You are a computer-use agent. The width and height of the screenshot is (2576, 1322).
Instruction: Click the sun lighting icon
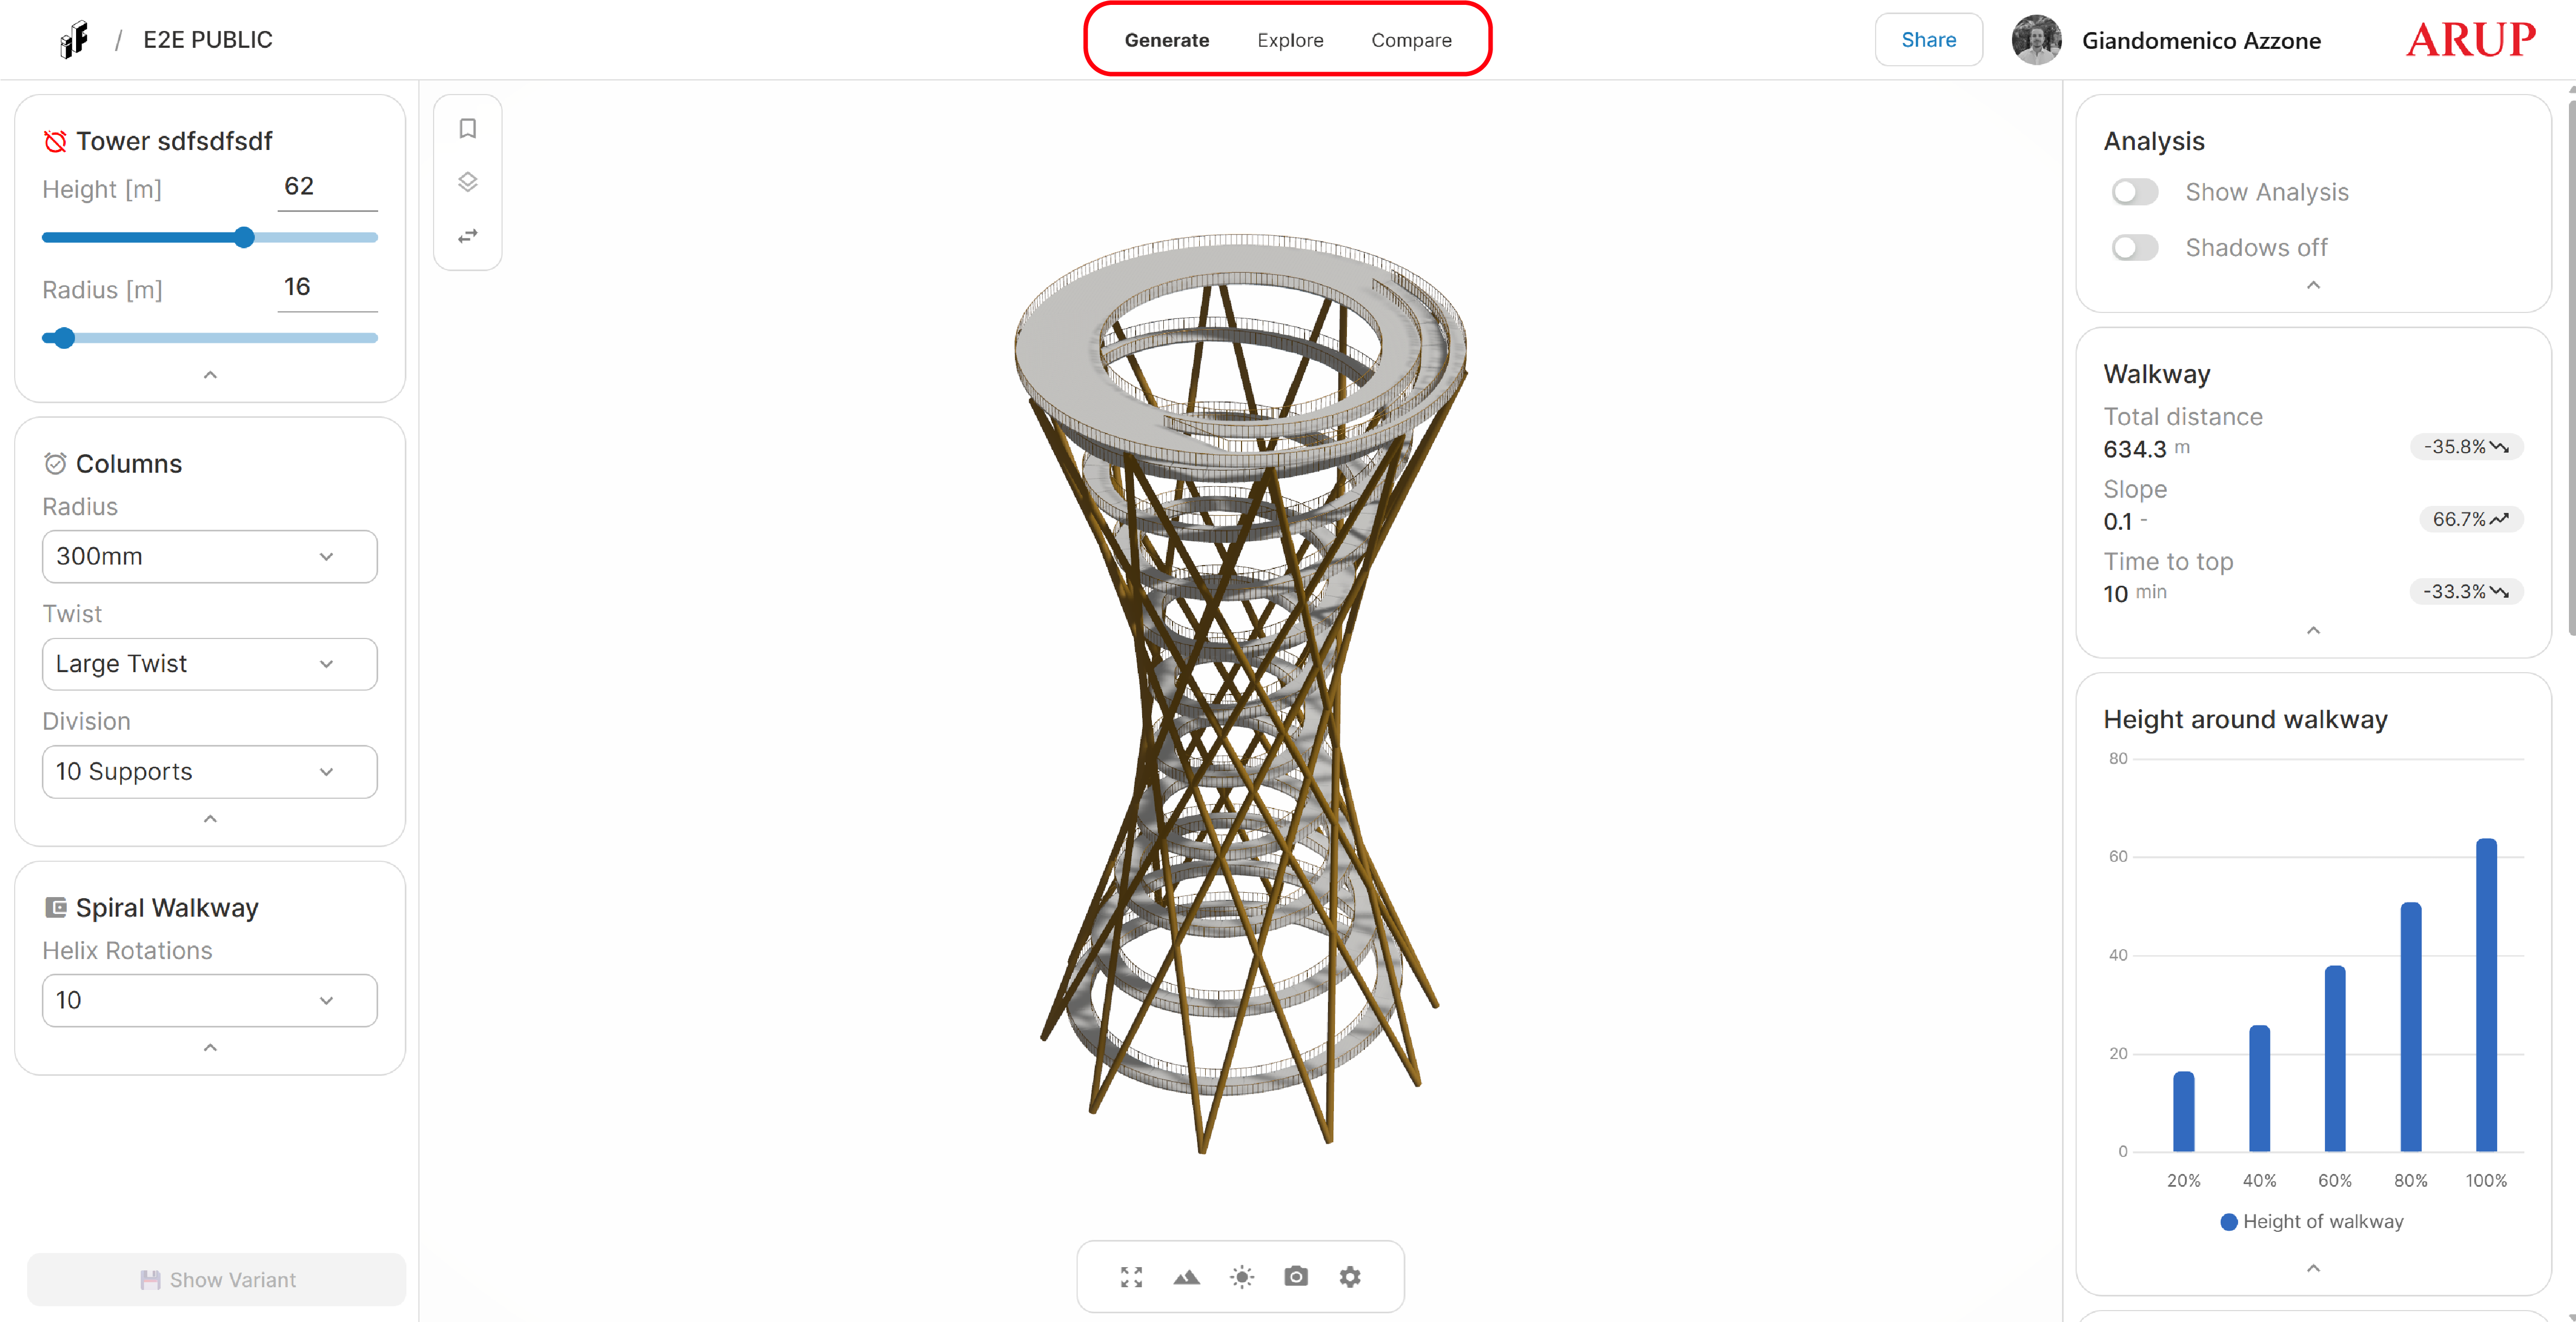(x=1241, y=1276)
